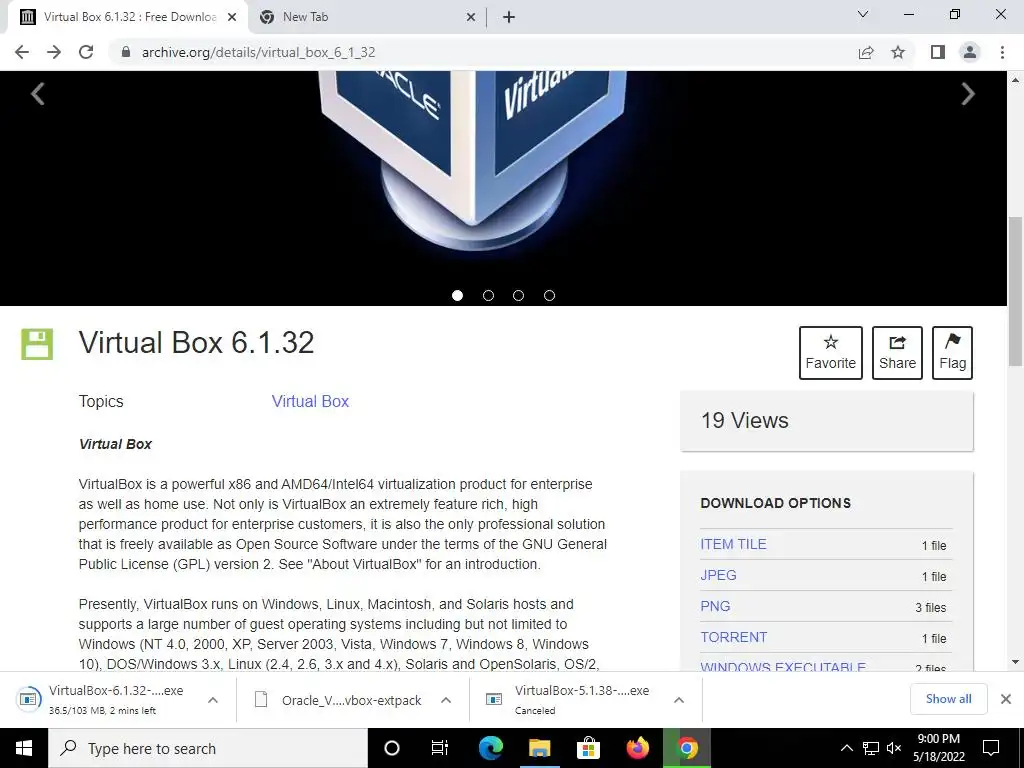
Task: Favorite this archive item
Action: click(x=831, y=353)
